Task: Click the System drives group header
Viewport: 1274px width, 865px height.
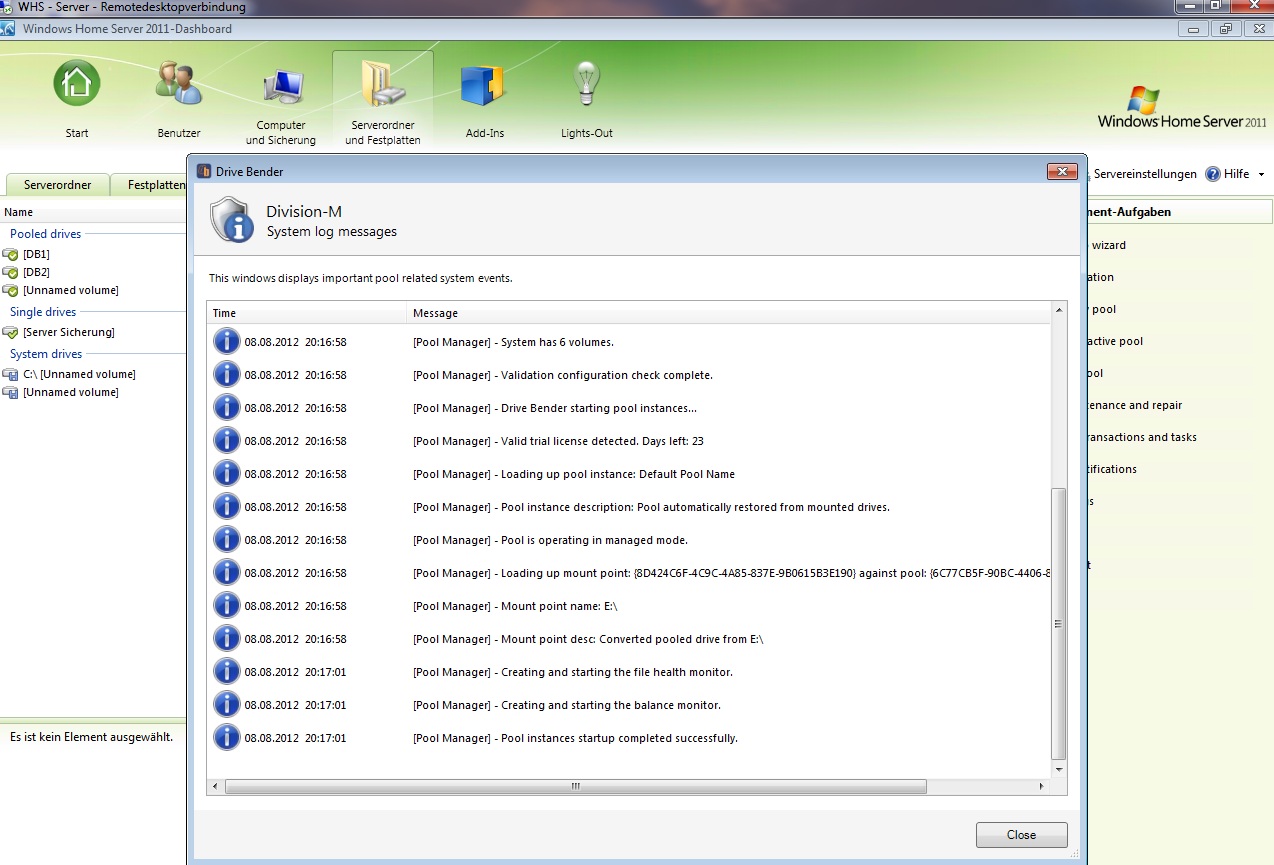Action: [46, 354]
